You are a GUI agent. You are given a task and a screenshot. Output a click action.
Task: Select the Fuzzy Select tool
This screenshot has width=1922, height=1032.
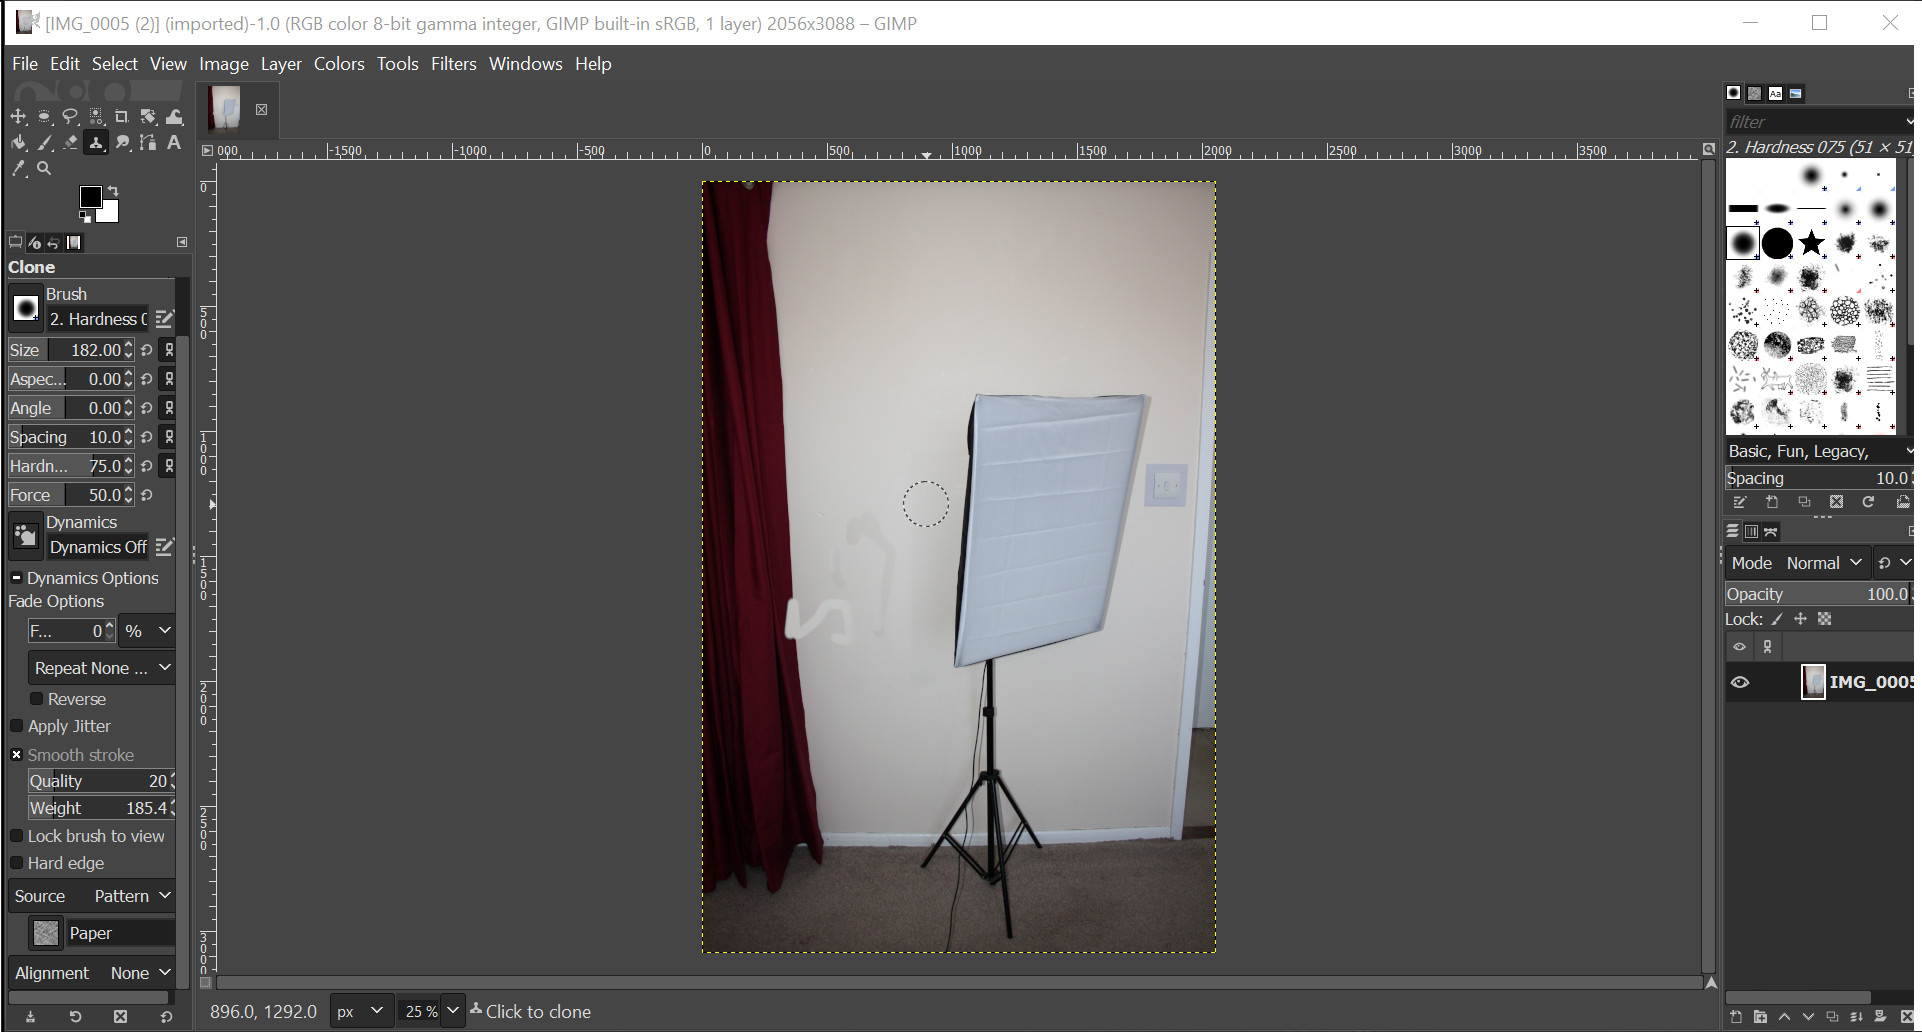coord(96,117)
